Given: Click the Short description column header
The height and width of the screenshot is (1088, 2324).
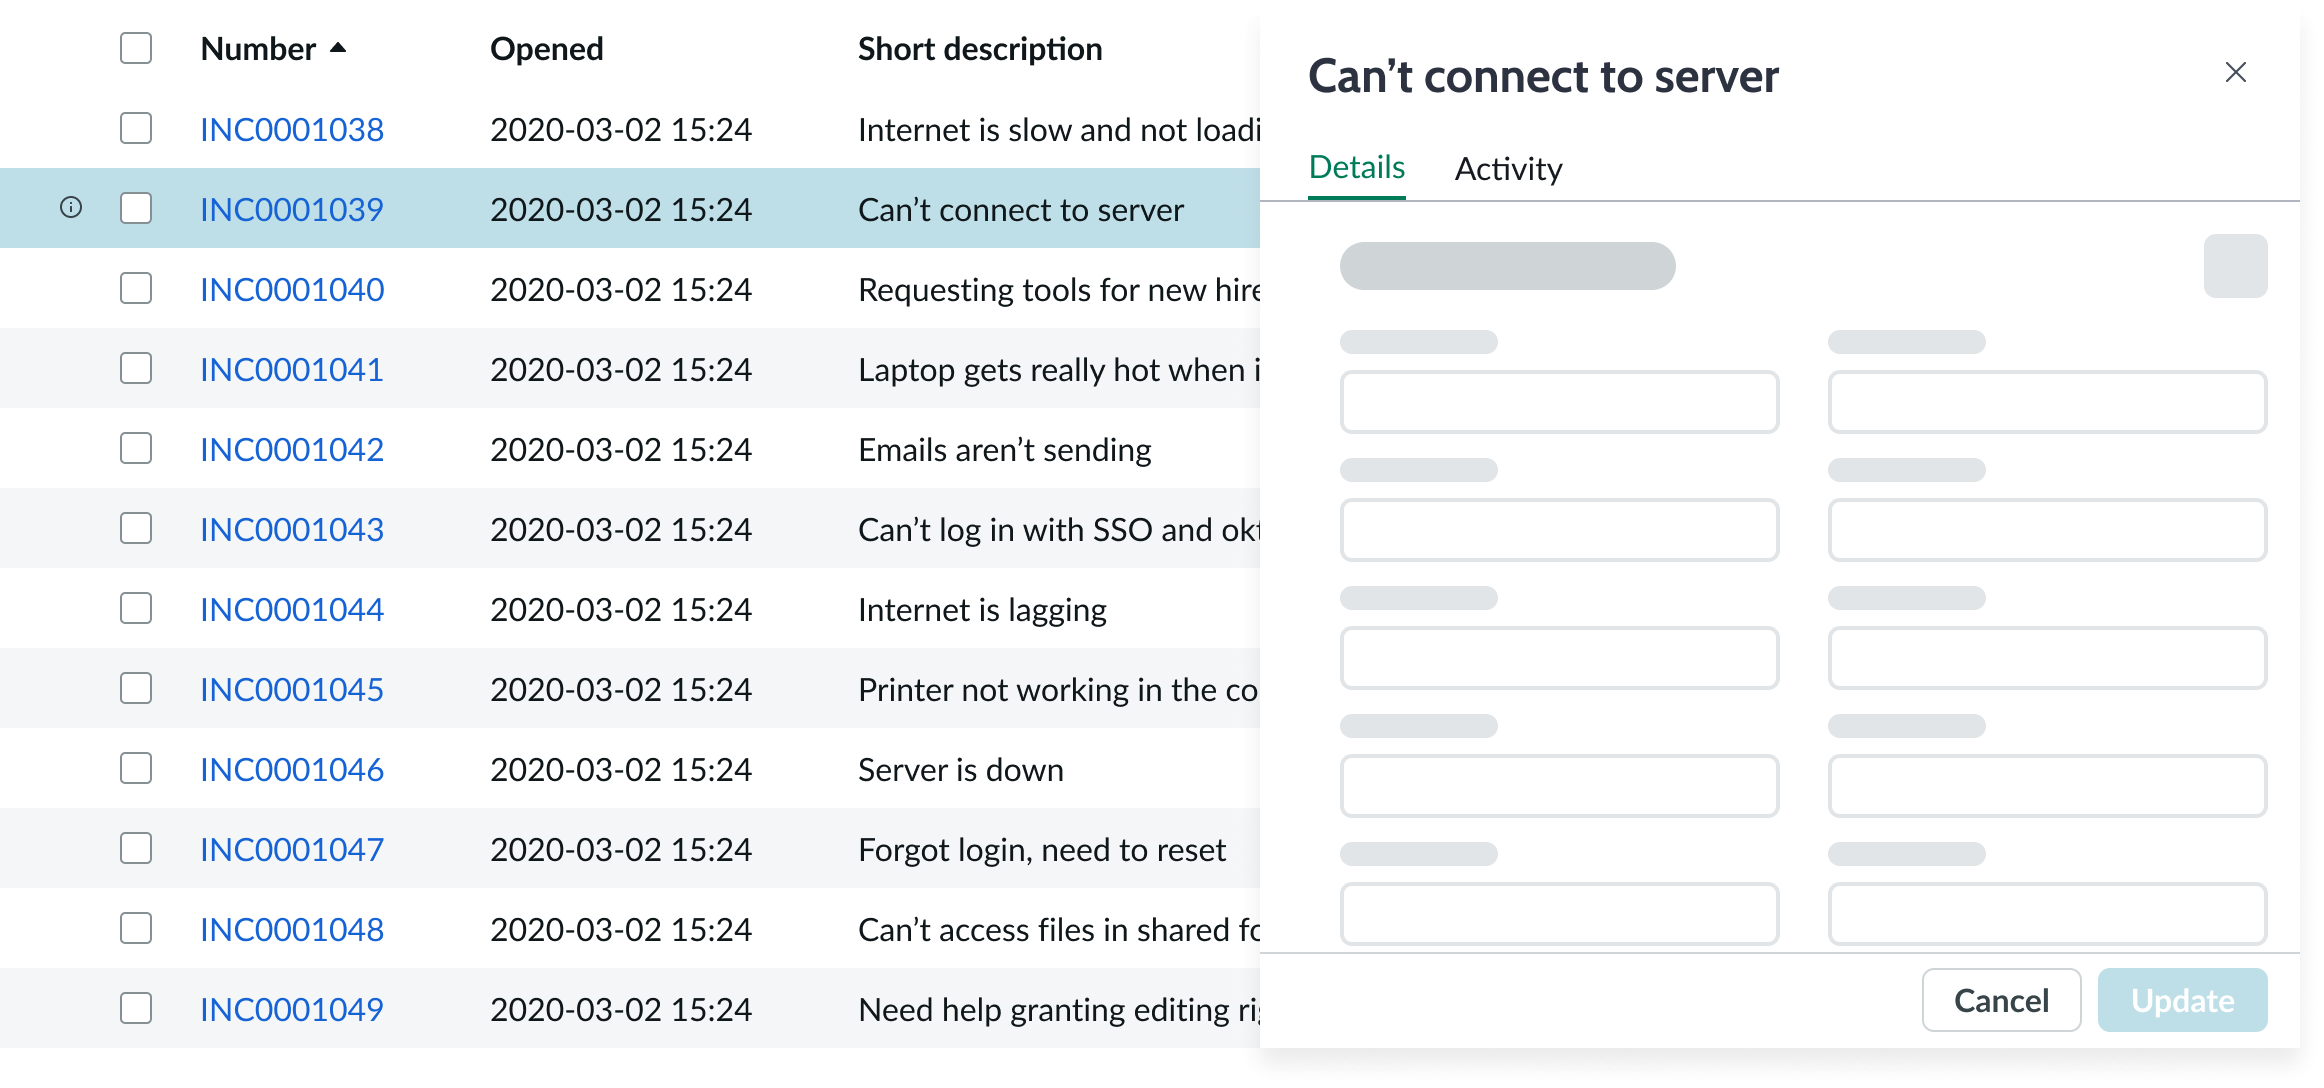Looking at the screenshot, I should 979,49.
